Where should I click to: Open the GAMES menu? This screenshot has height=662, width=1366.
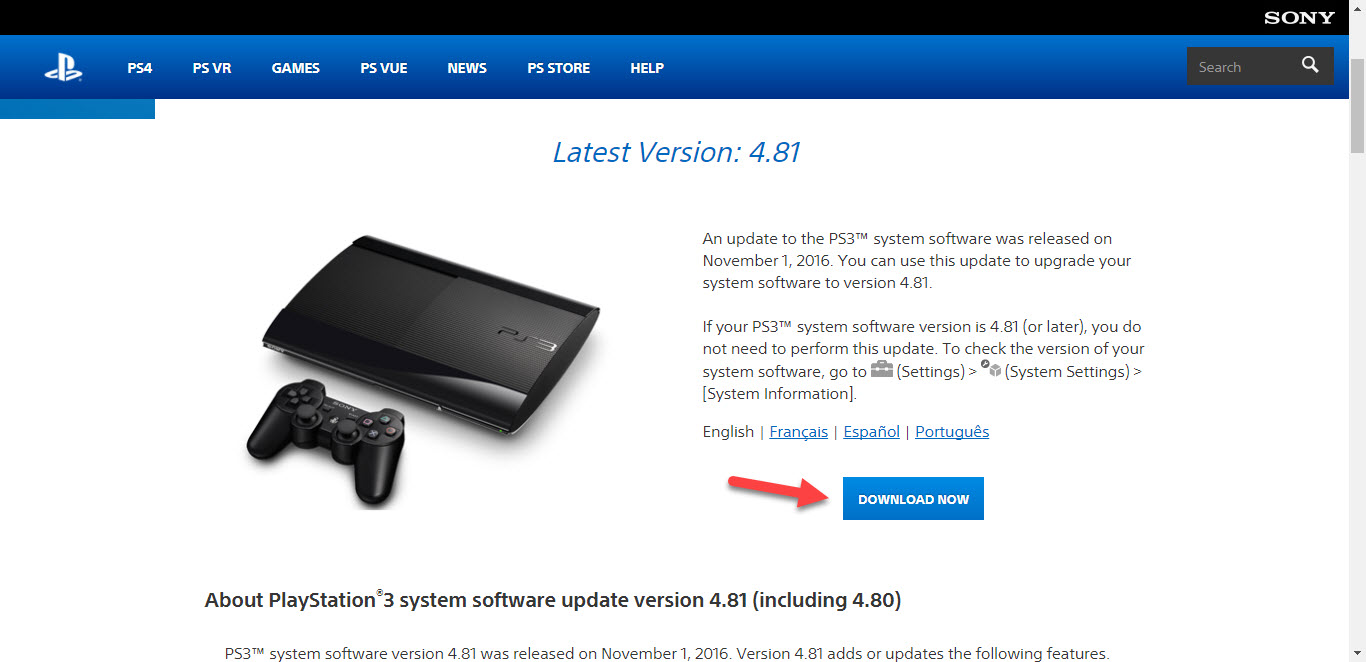click(x=296, y=68)
